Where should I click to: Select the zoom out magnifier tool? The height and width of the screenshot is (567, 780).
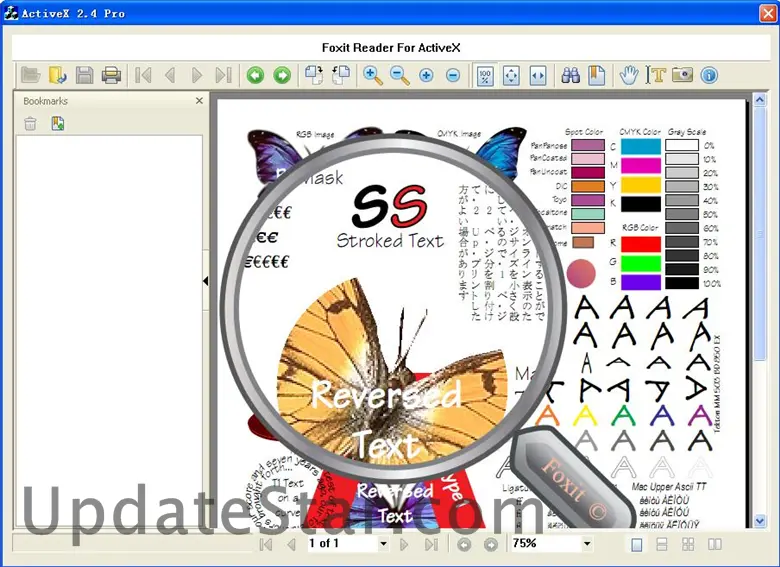399,75
